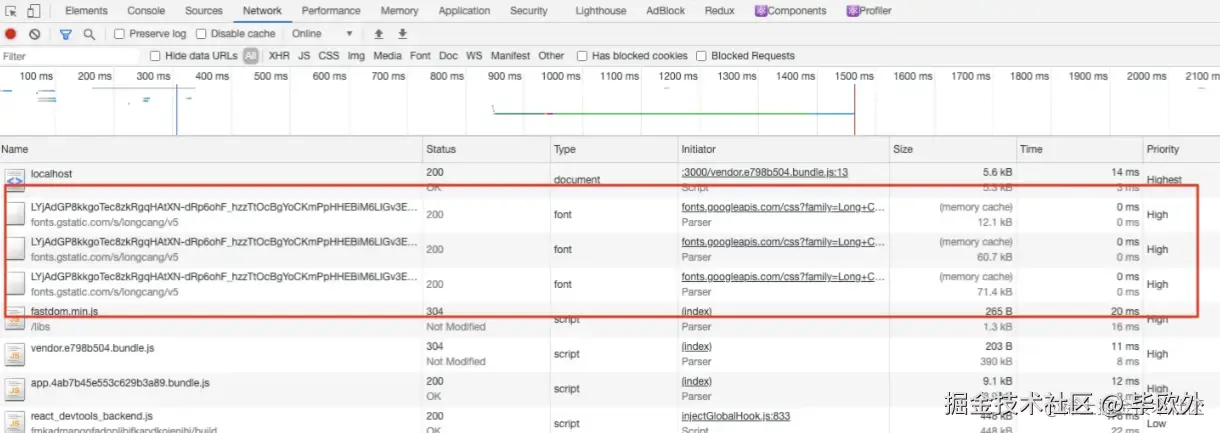
Task: Switch to the Memory tab
Action: (x=399, y=11)
